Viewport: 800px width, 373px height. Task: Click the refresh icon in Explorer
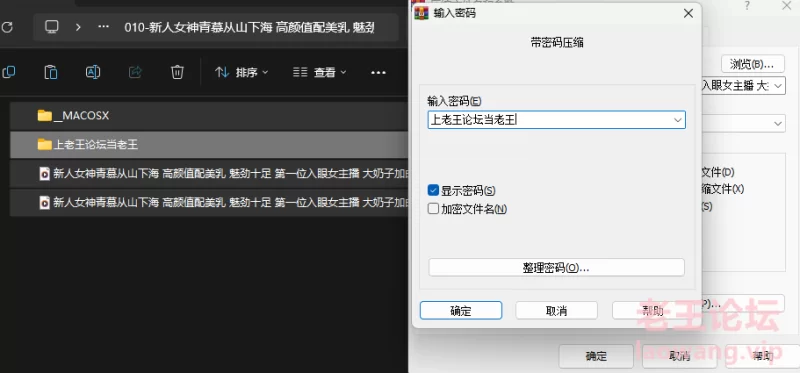pyautogui.click(x=7, y=27)
